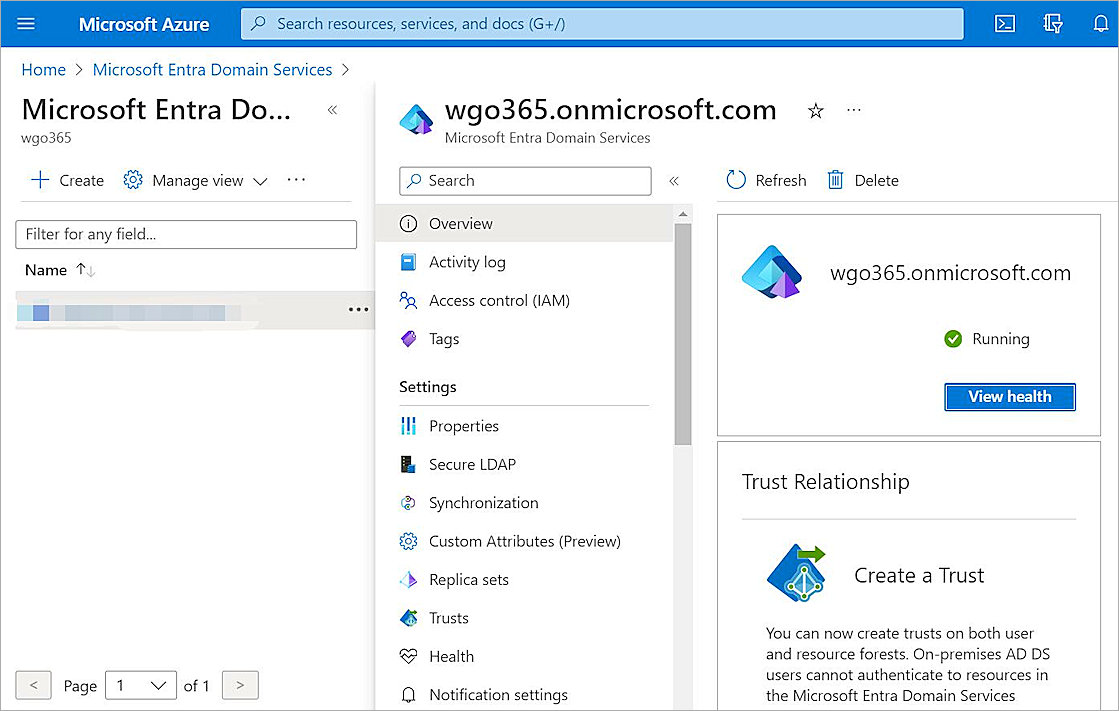Open Tags for the domain
The image size is (1119, 711).
(442, 338)
